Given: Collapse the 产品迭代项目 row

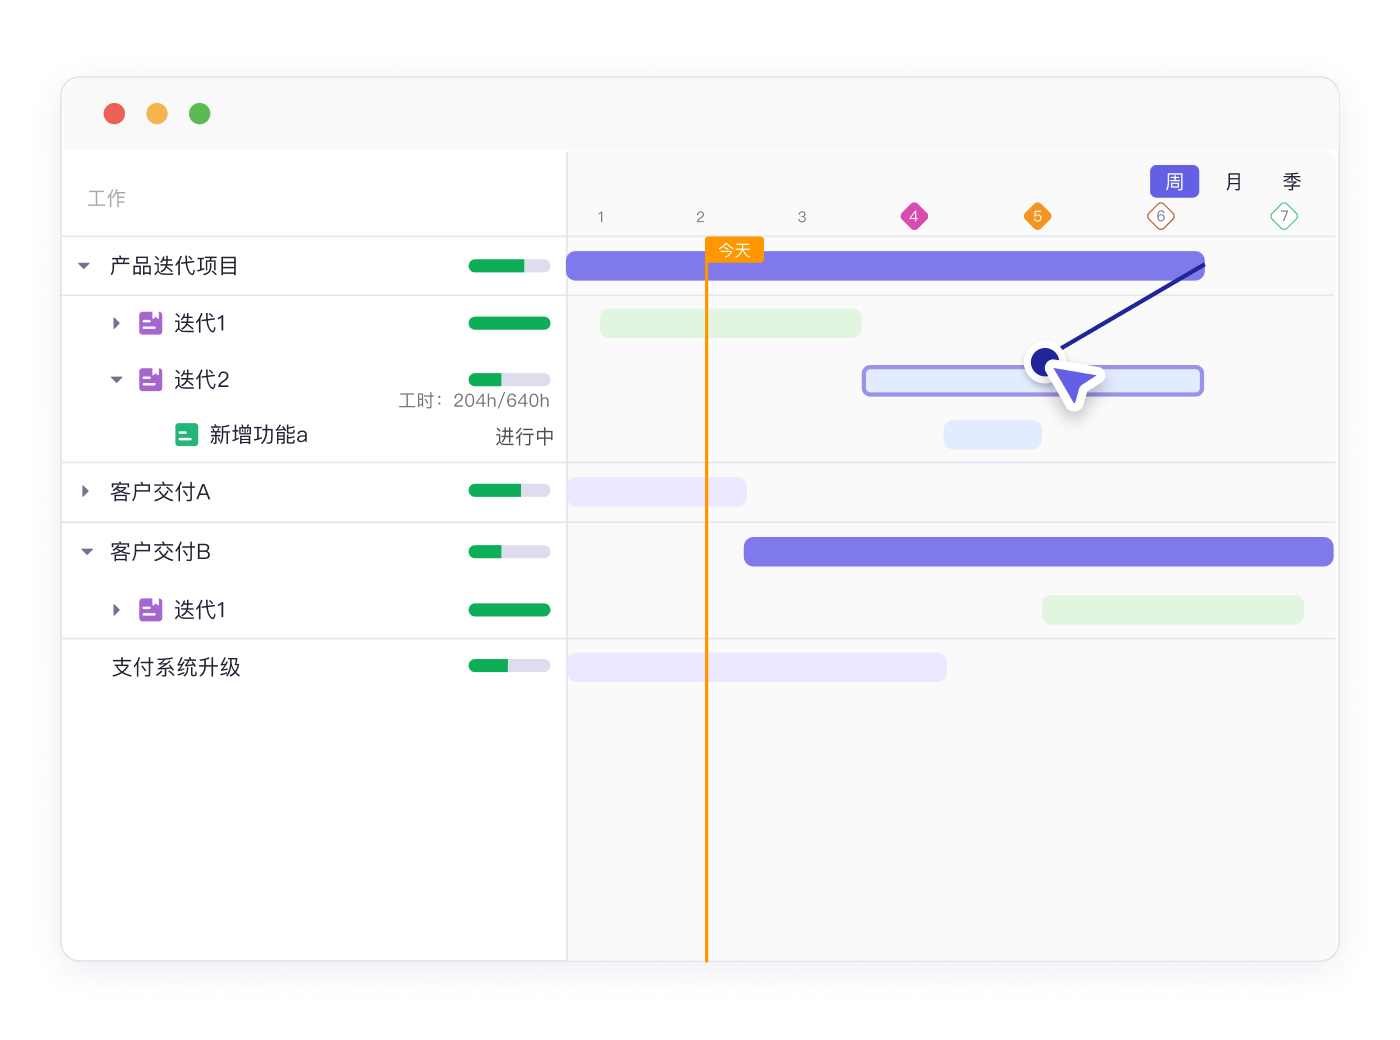Looking at the screenshot, I should 84,266.
